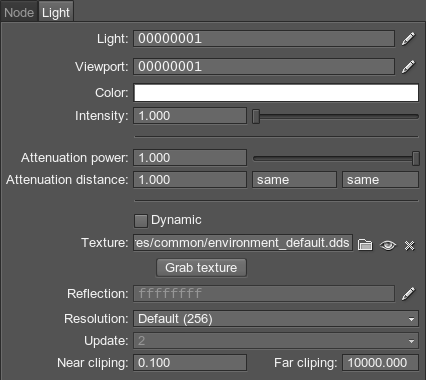Open folder browser for Texture file
This screenshot has height=380, width=426.
pyautogui.click(x=365, y=245)
